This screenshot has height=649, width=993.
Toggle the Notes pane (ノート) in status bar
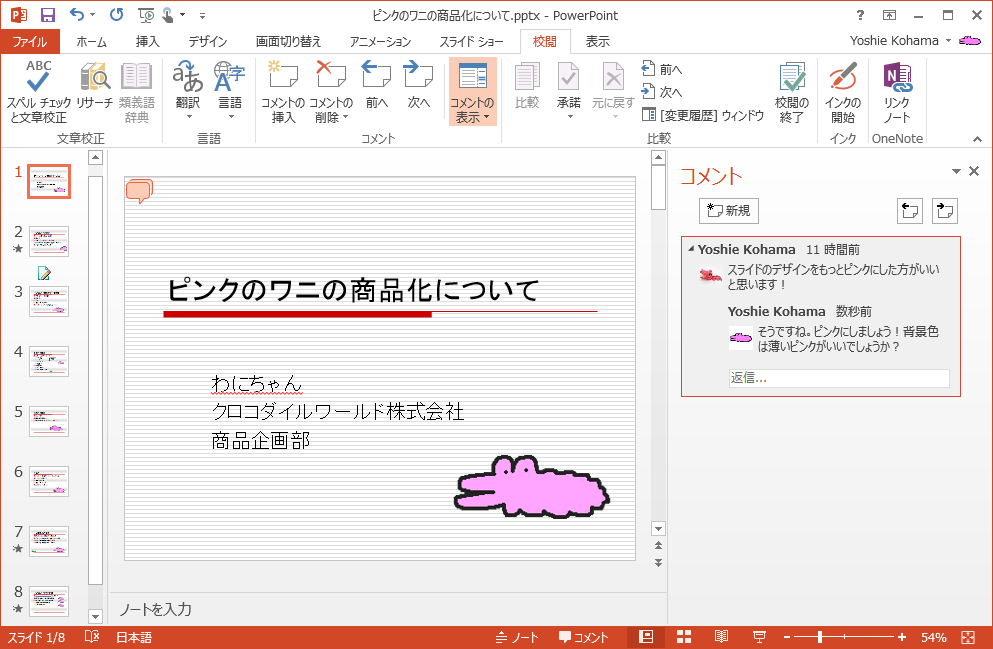(517, 637)
